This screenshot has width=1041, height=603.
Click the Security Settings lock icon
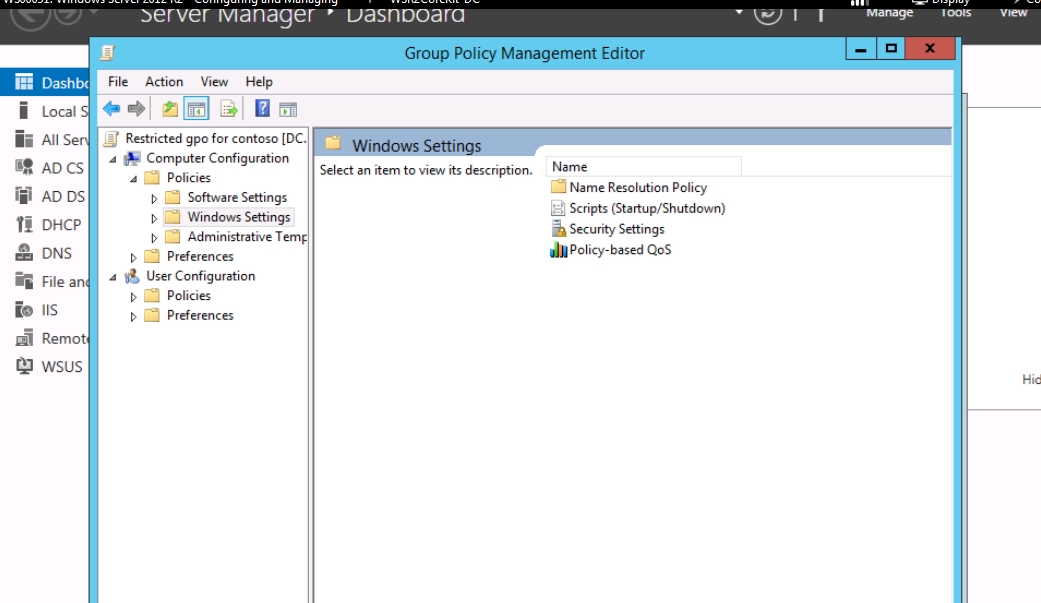tap(558, 228)
